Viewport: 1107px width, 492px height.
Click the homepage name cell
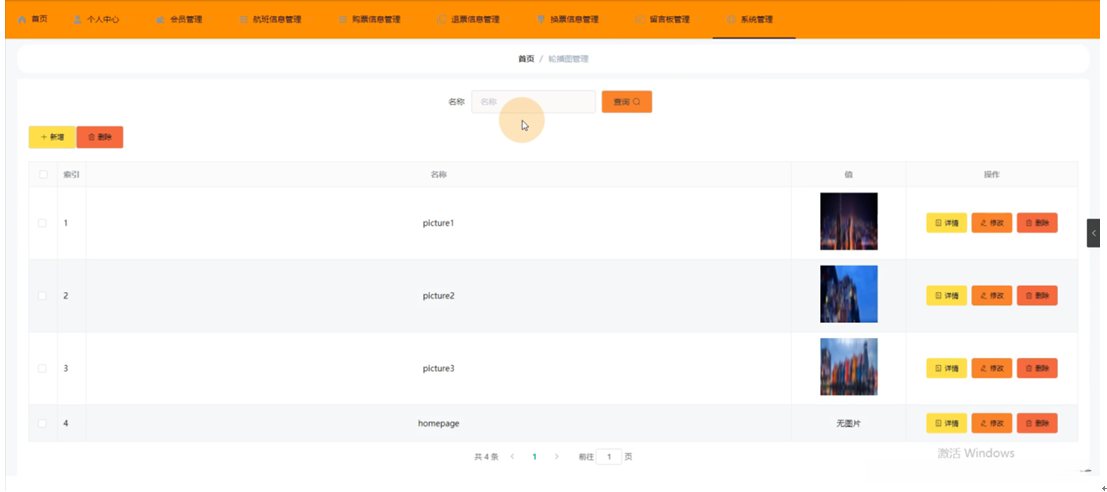(x=438, y=424)
